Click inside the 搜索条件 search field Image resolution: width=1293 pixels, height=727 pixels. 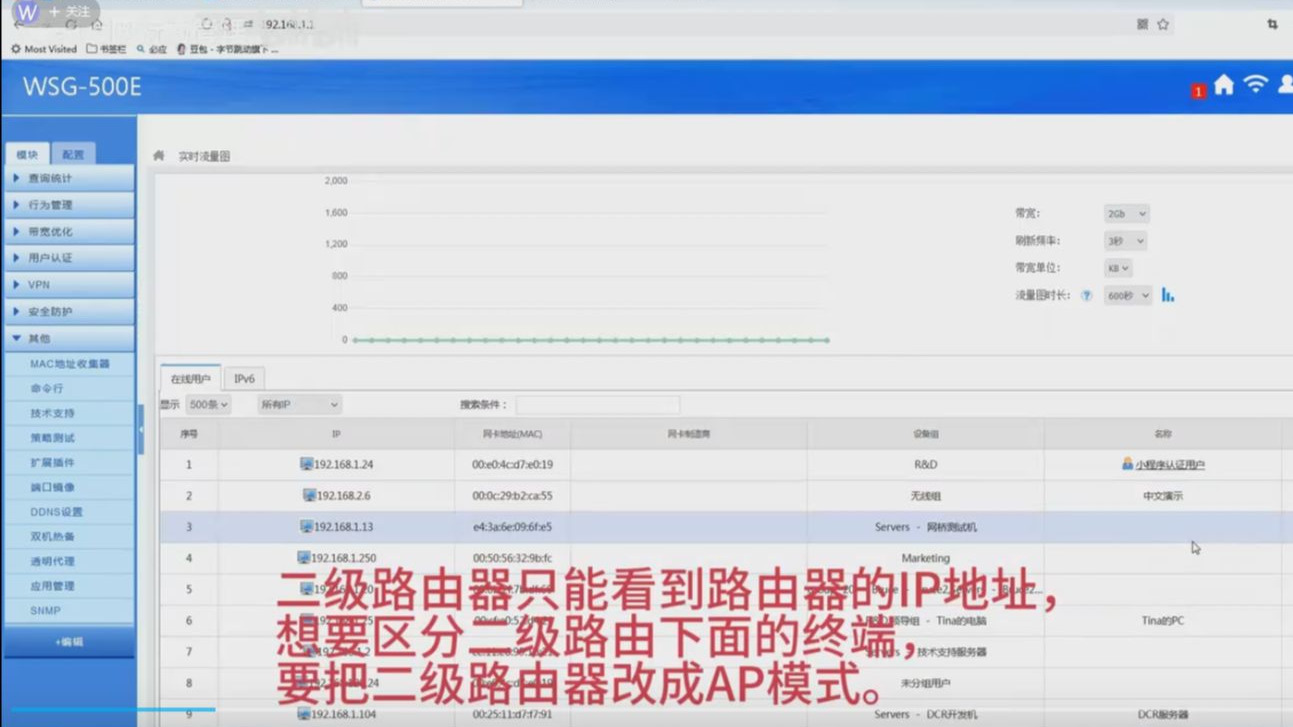click(x=598, y=404)
